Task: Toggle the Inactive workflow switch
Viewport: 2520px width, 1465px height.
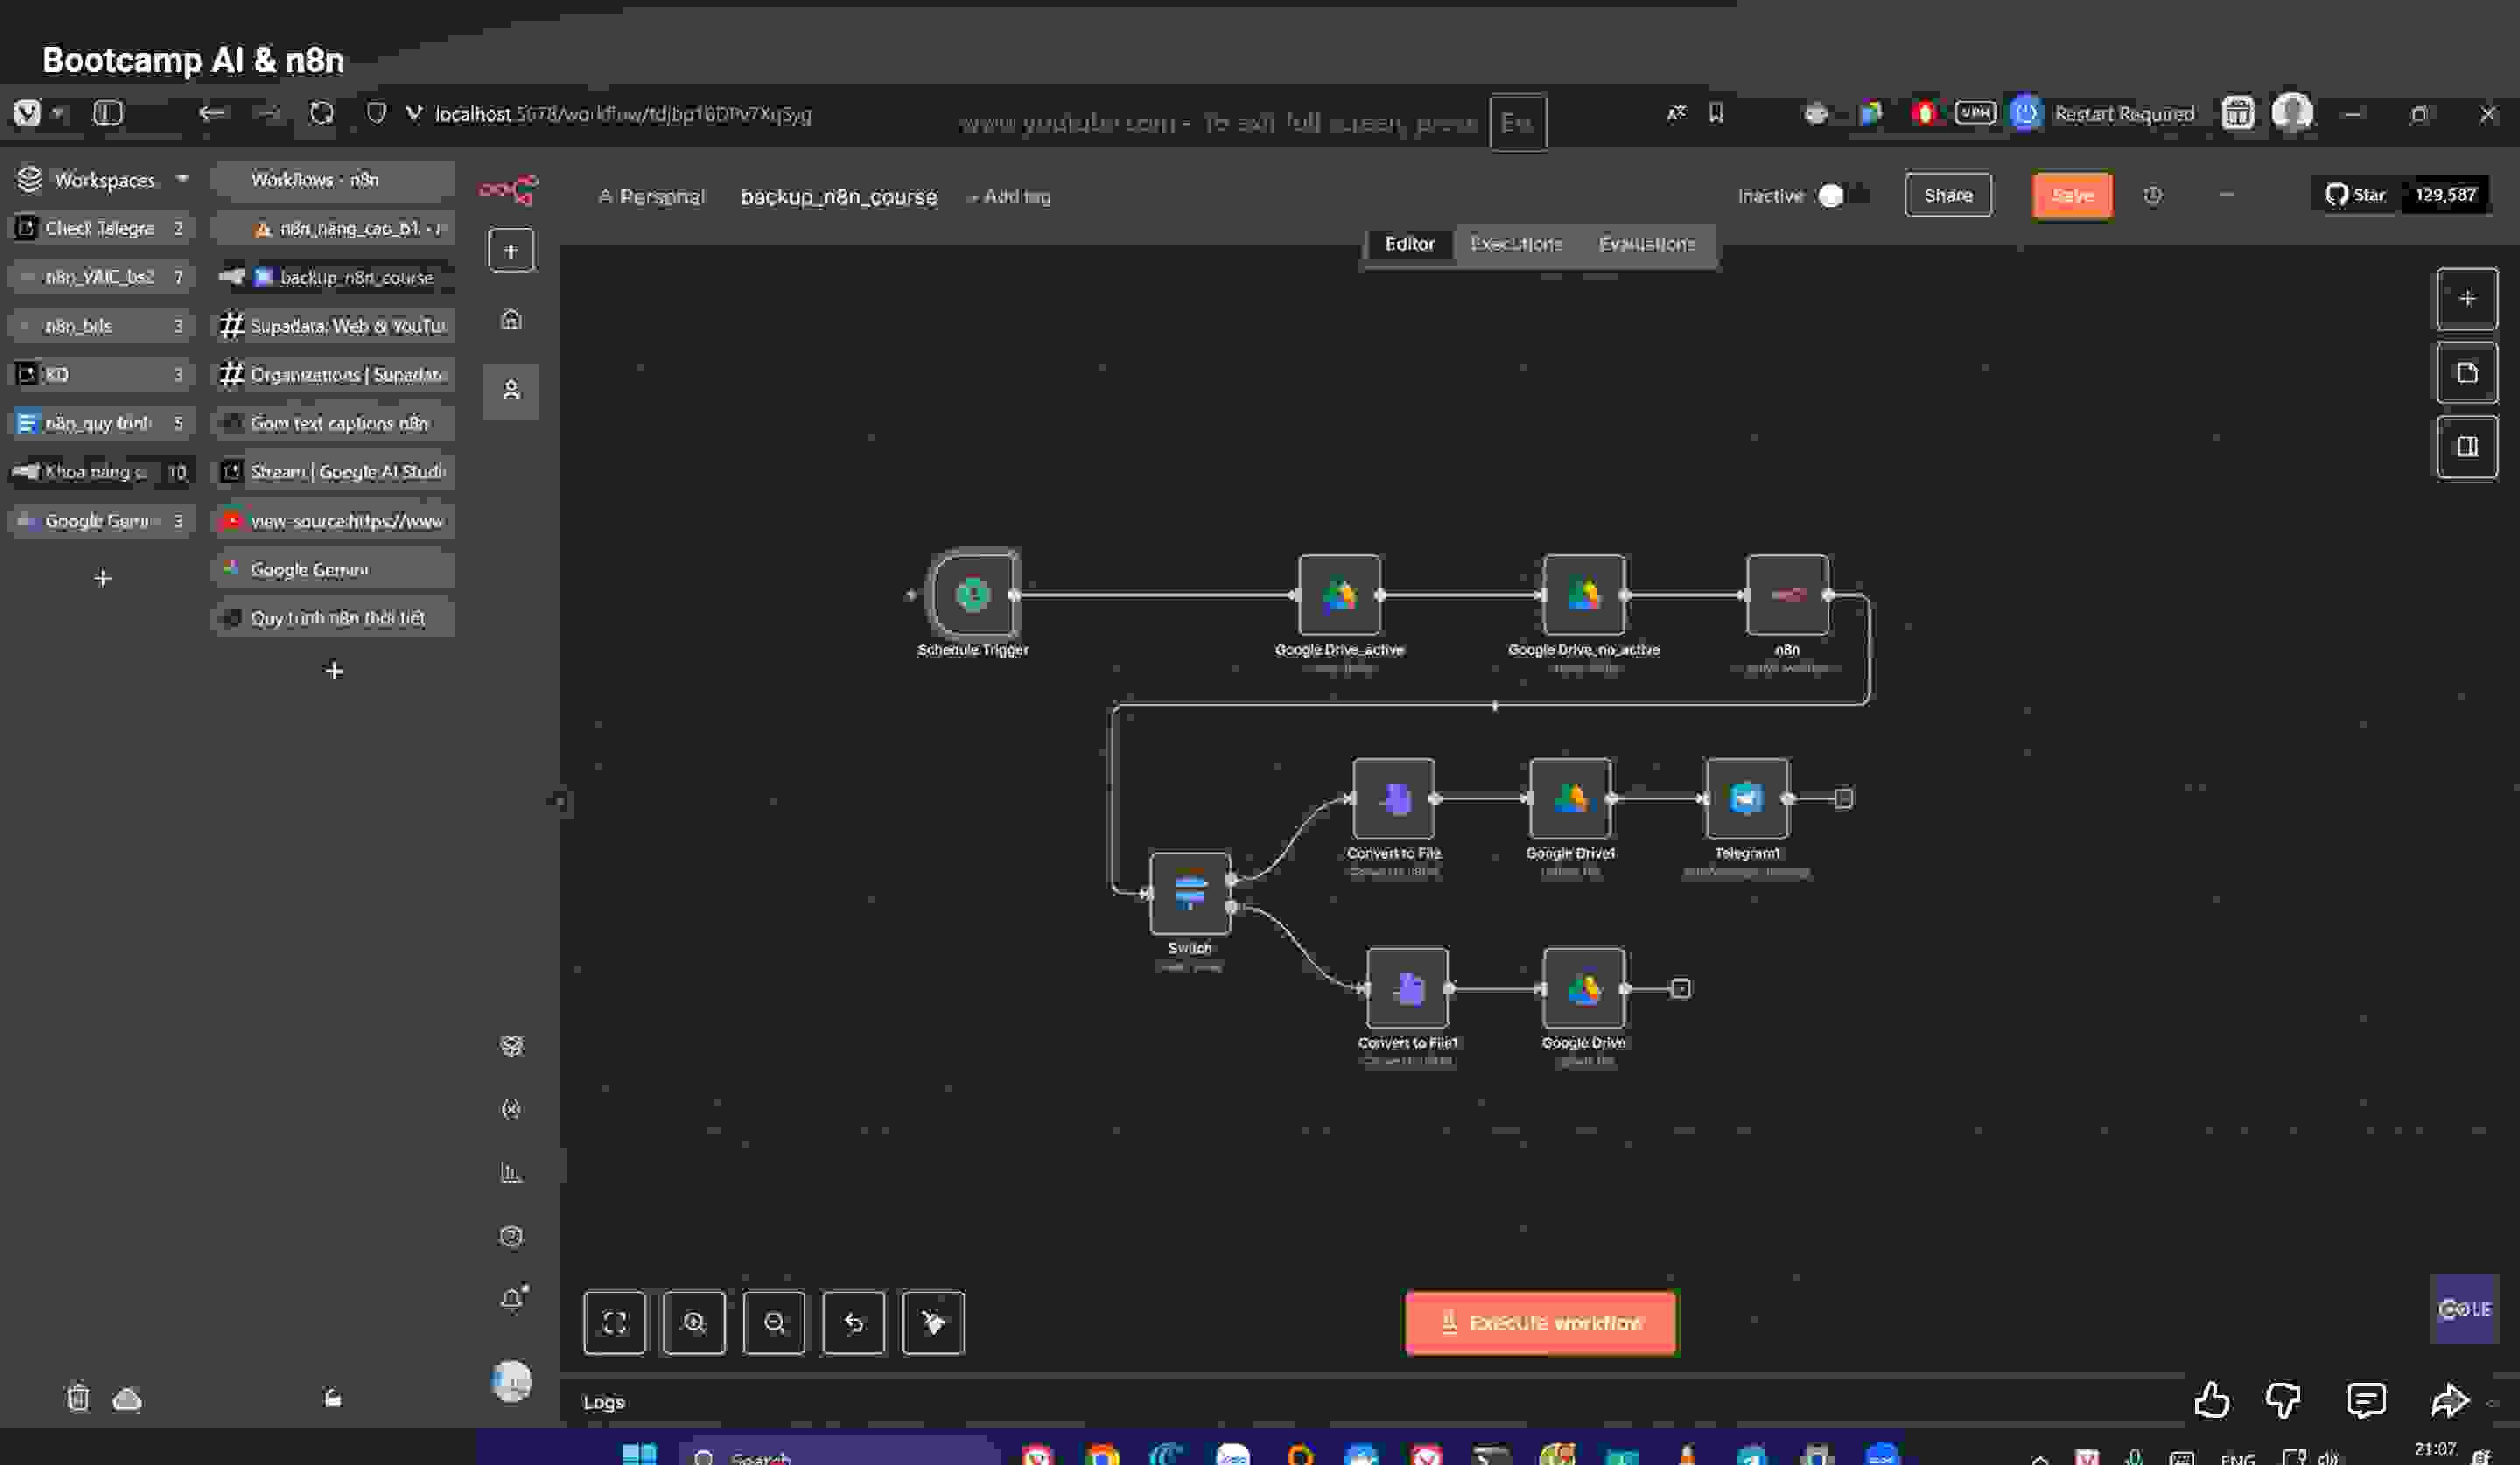Action: (x=1841, y=195)
